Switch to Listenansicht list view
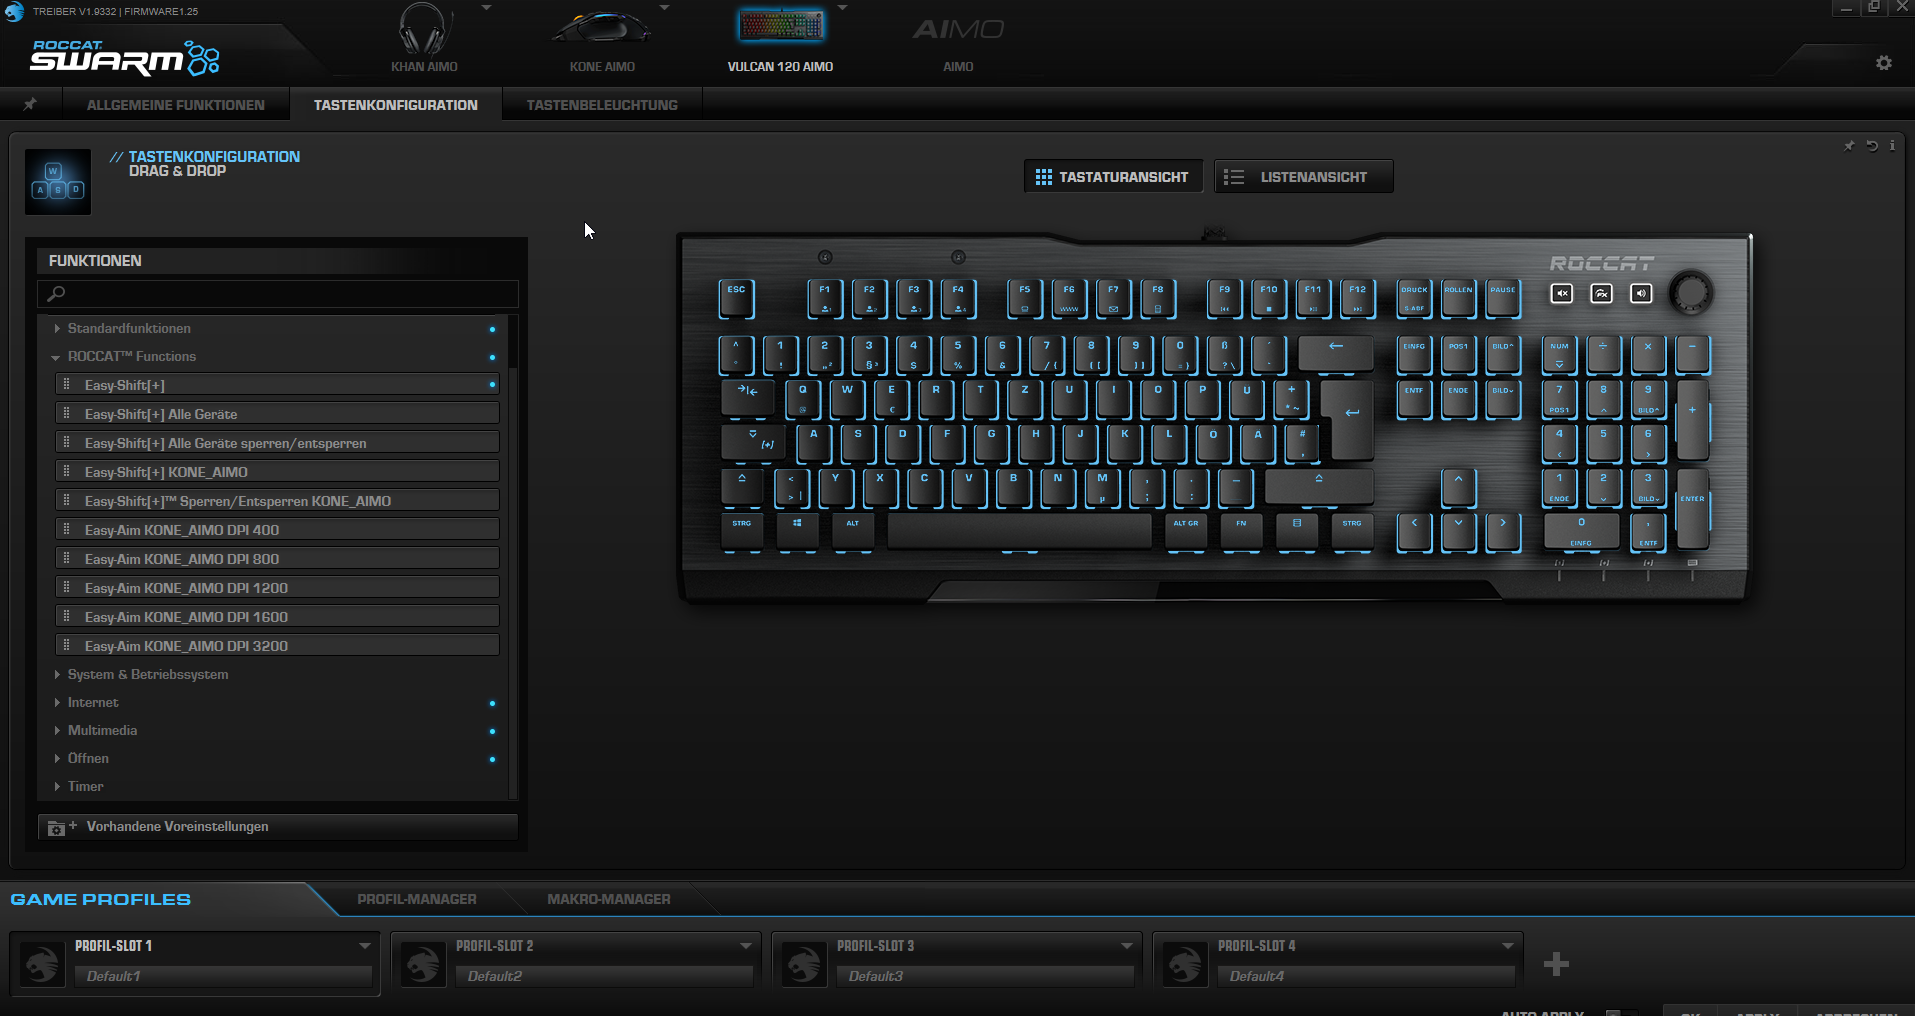This screenshot has width=1915, height=1016. tap(1303, 177)
